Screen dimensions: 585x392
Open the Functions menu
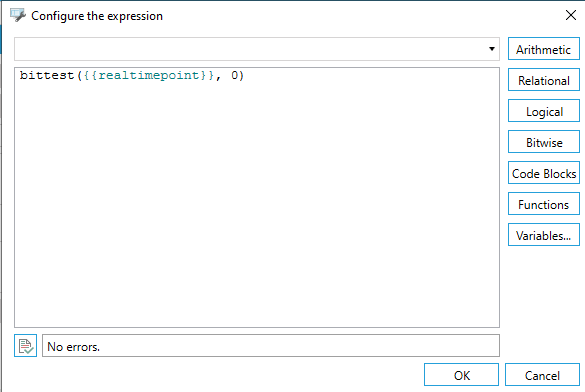point(544,204)
